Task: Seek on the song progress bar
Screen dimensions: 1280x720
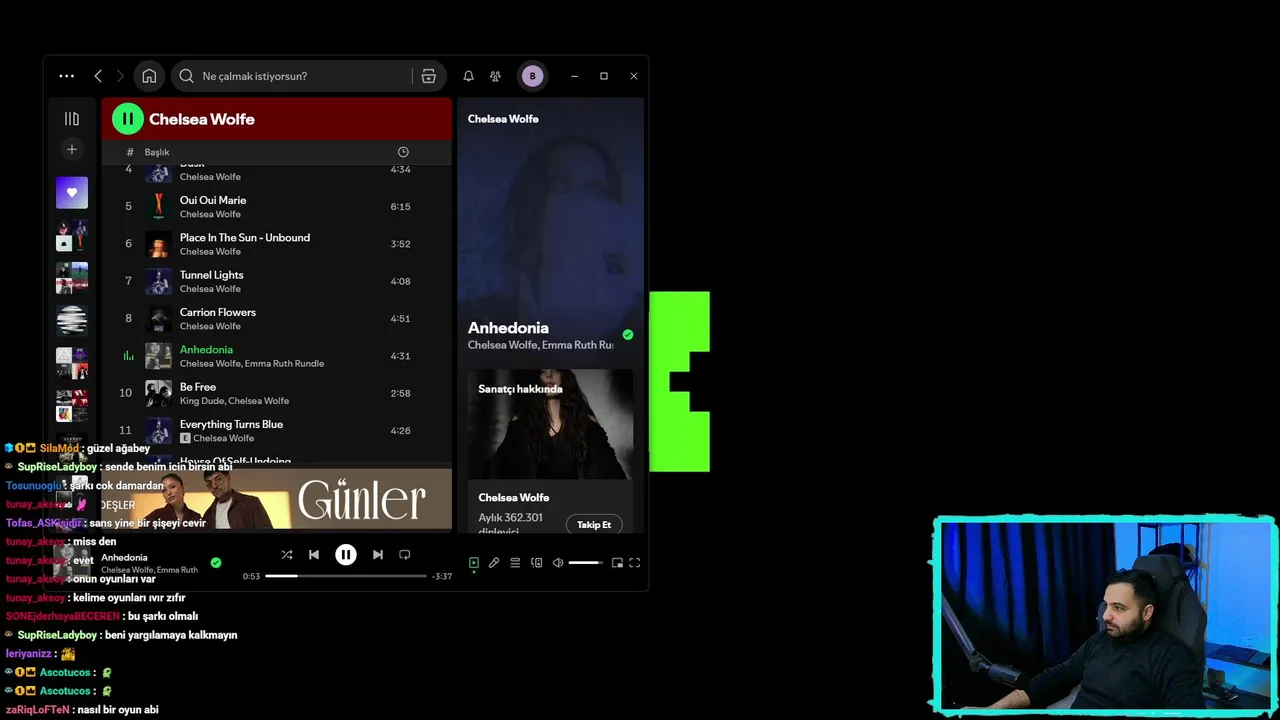Action: coord(346,576)
